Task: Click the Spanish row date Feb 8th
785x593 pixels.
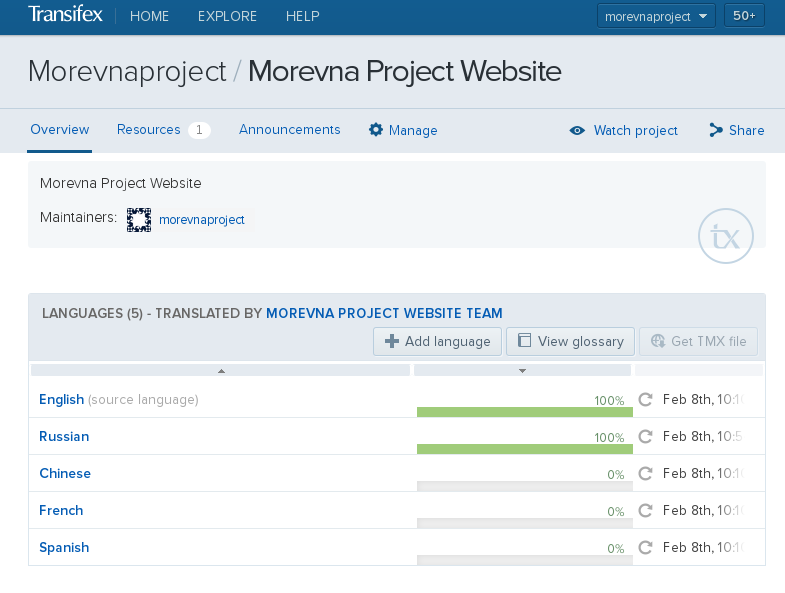Action: 703,548
